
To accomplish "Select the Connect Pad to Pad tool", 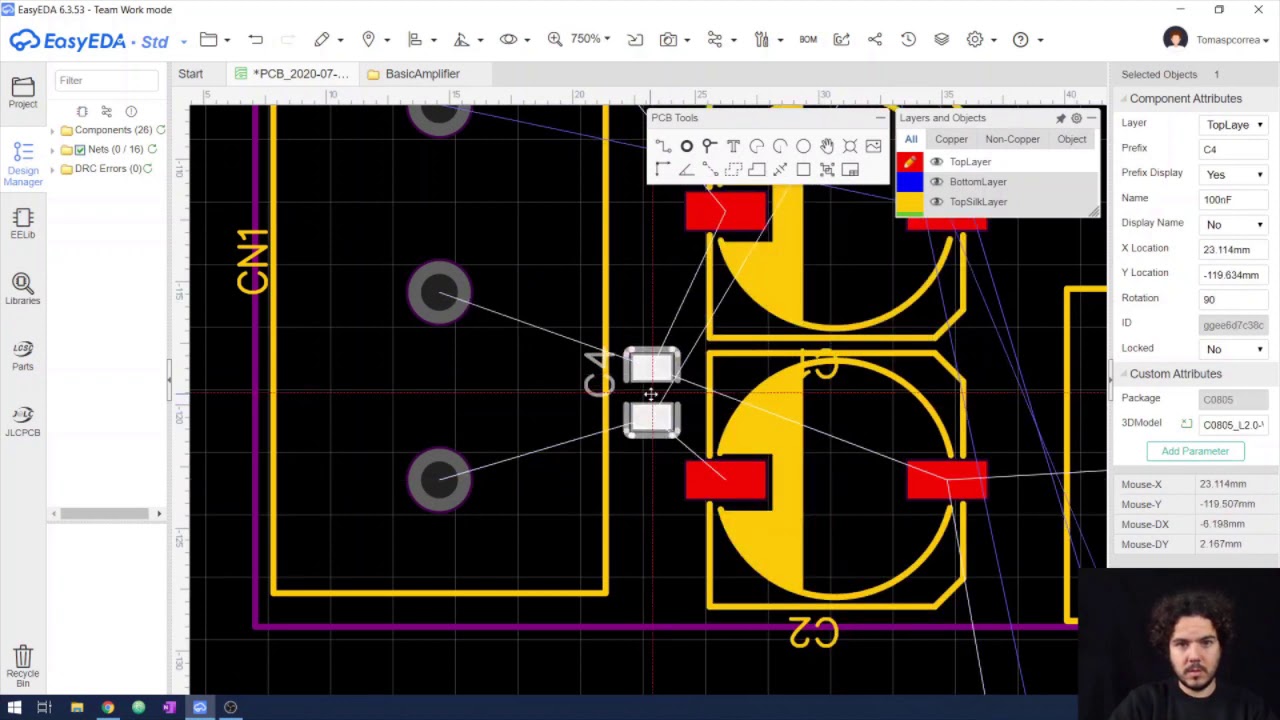I will coord(709,170).
